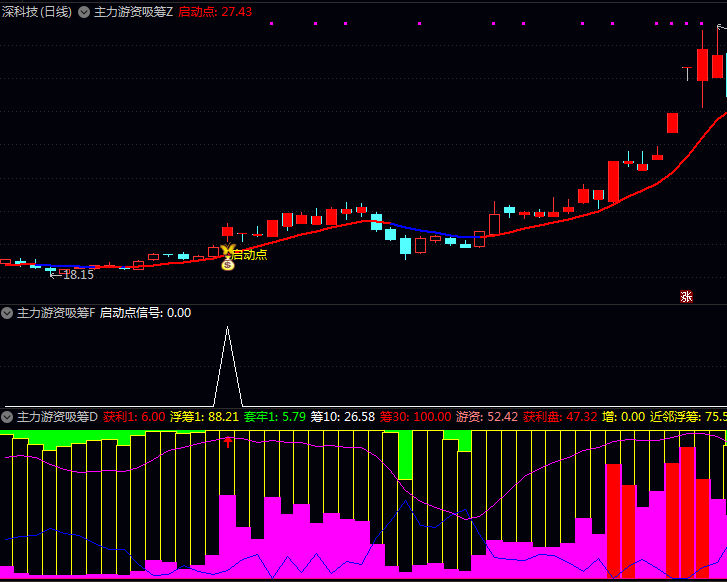Open the 主力游资吸筹D indicator dropdown arrow
Screen dimensions: 727x582
pyautogui.click(x=8, y=416)
